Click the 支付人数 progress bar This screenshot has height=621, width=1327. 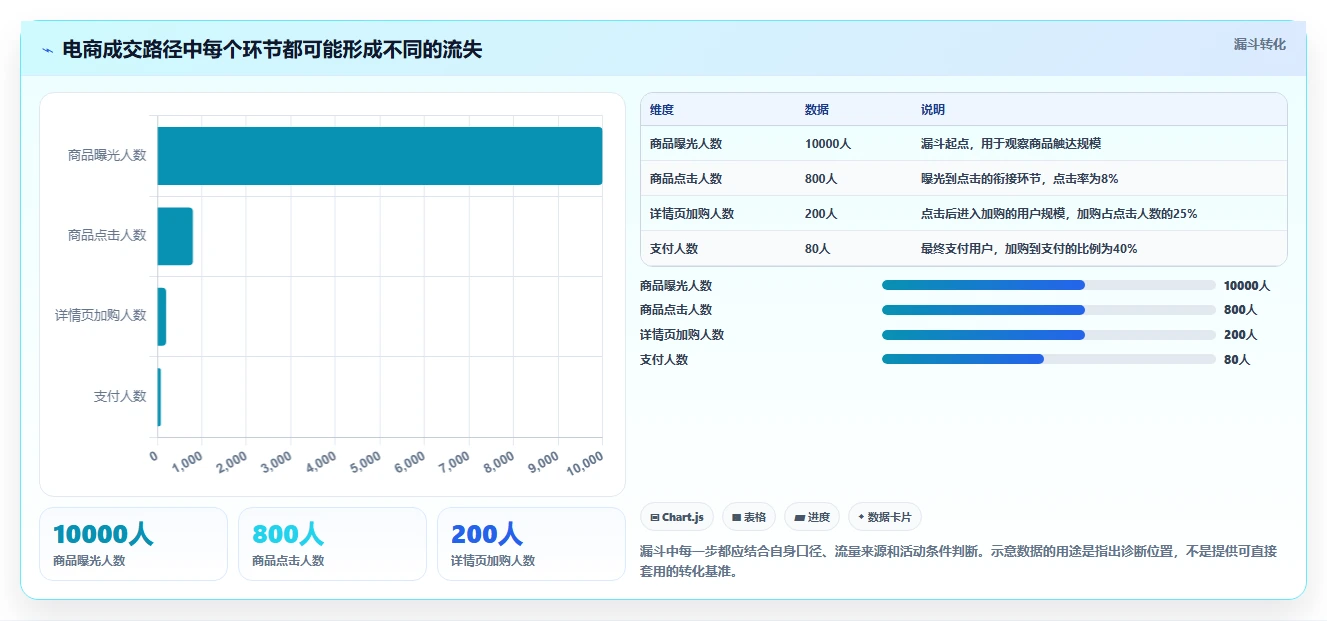(1049, 359)
